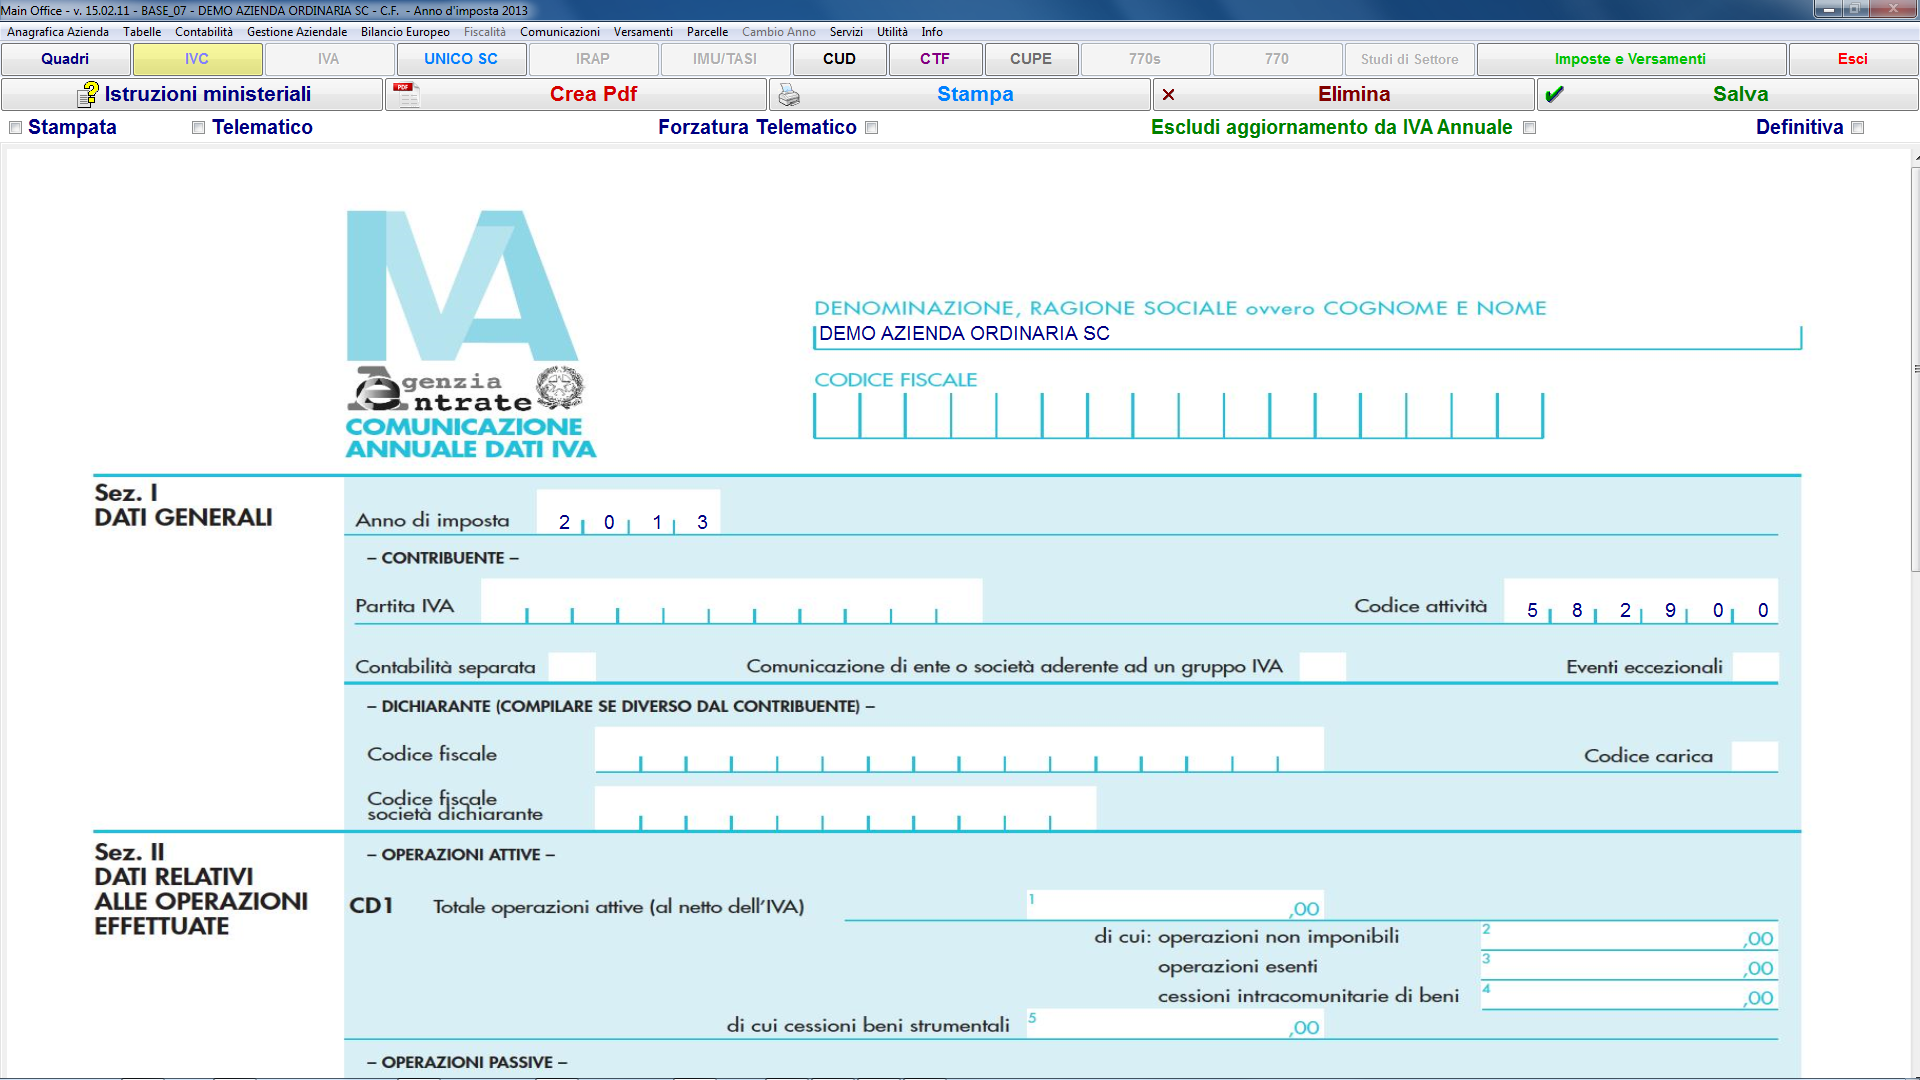Viewport: 1920px width, 1080px height.
Task: Click the printer icon beside Stampa
Action: click(x=789, y=95)
